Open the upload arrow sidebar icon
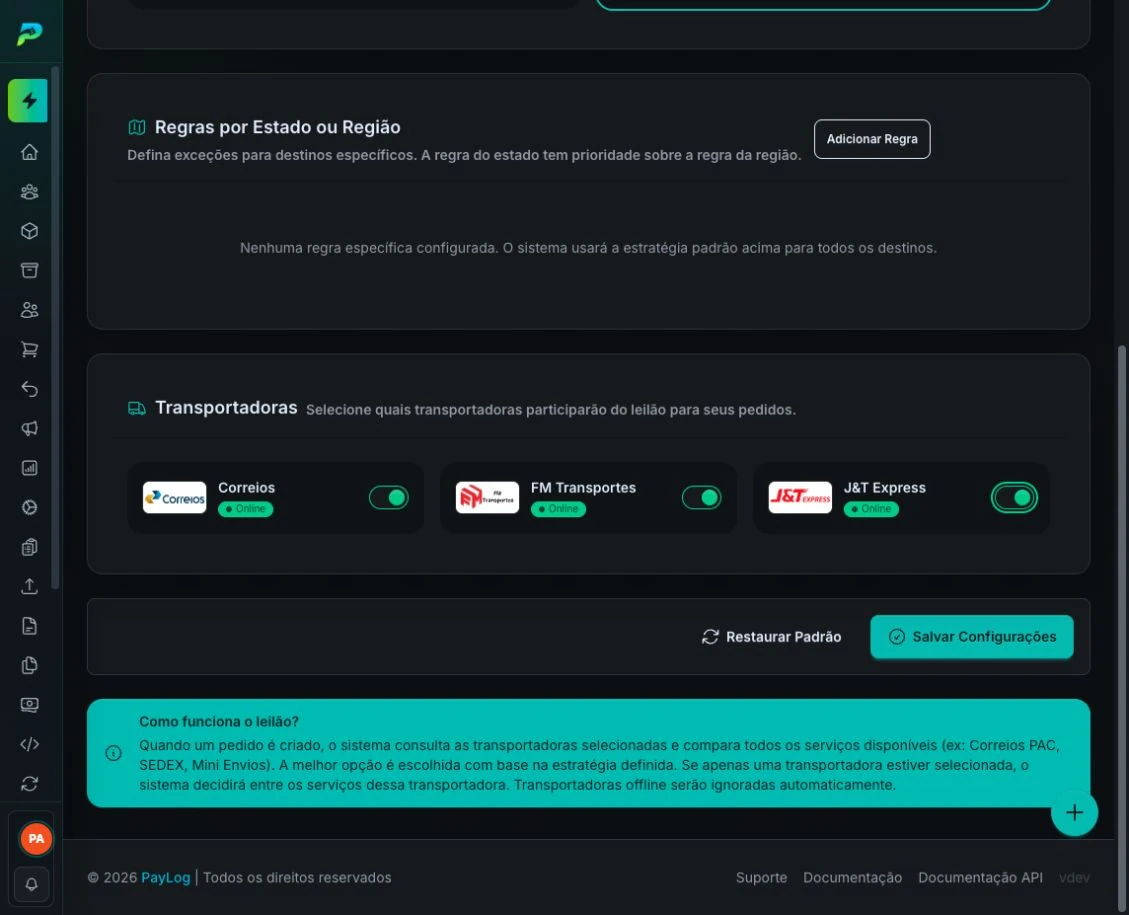The width and height of the screenshot is (1129, 915). (30, 586)
